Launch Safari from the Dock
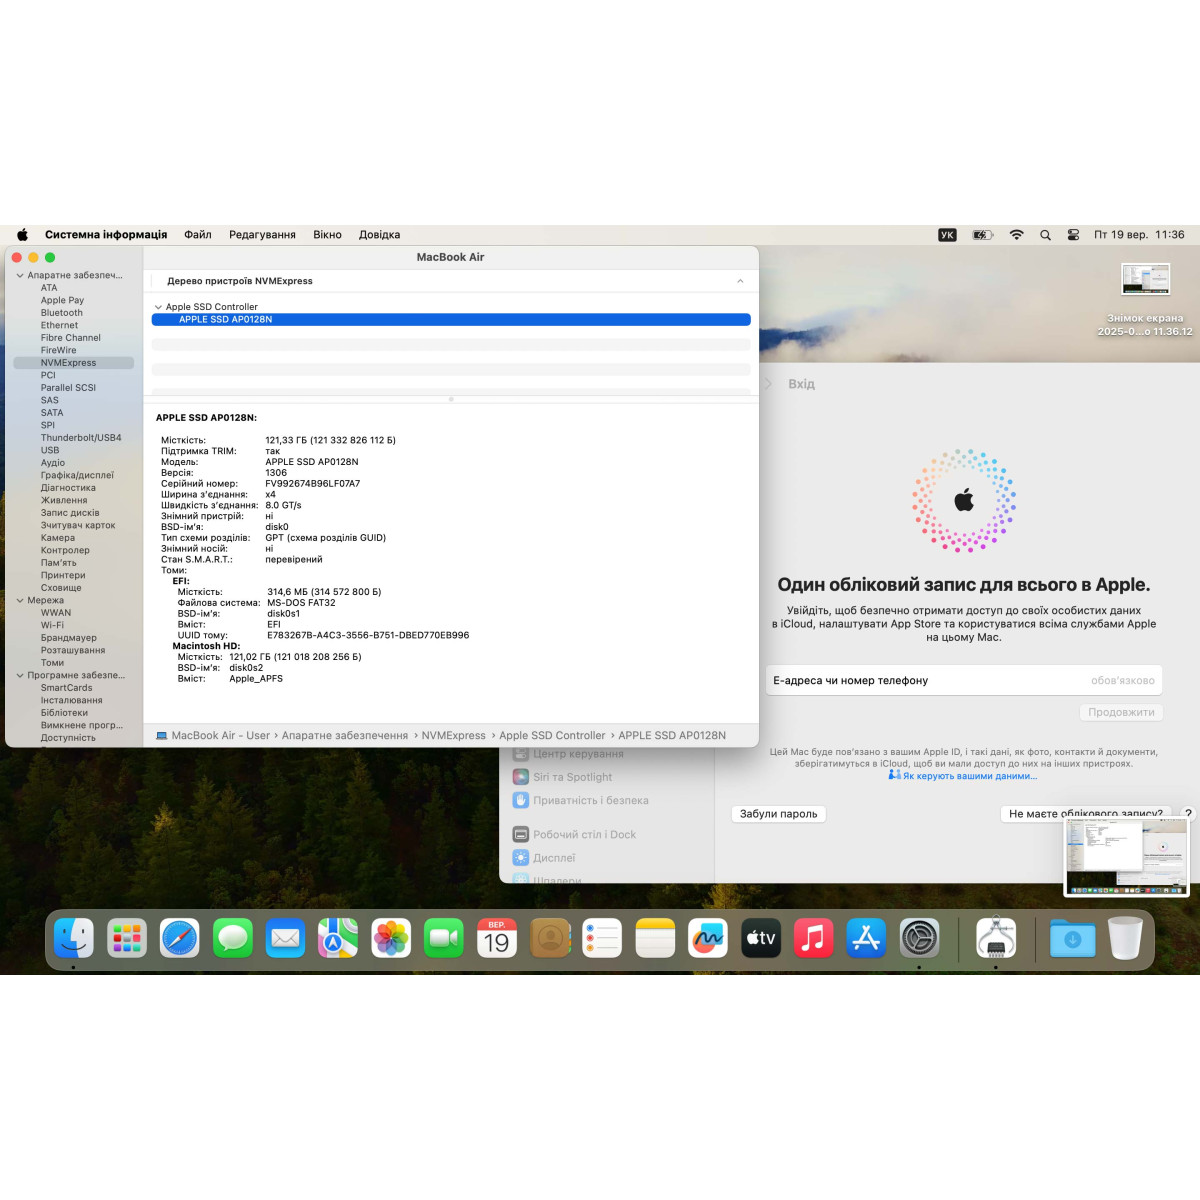Viewport: 1200px width, 1200px height. pyautogui.click(x=180, y=938)
